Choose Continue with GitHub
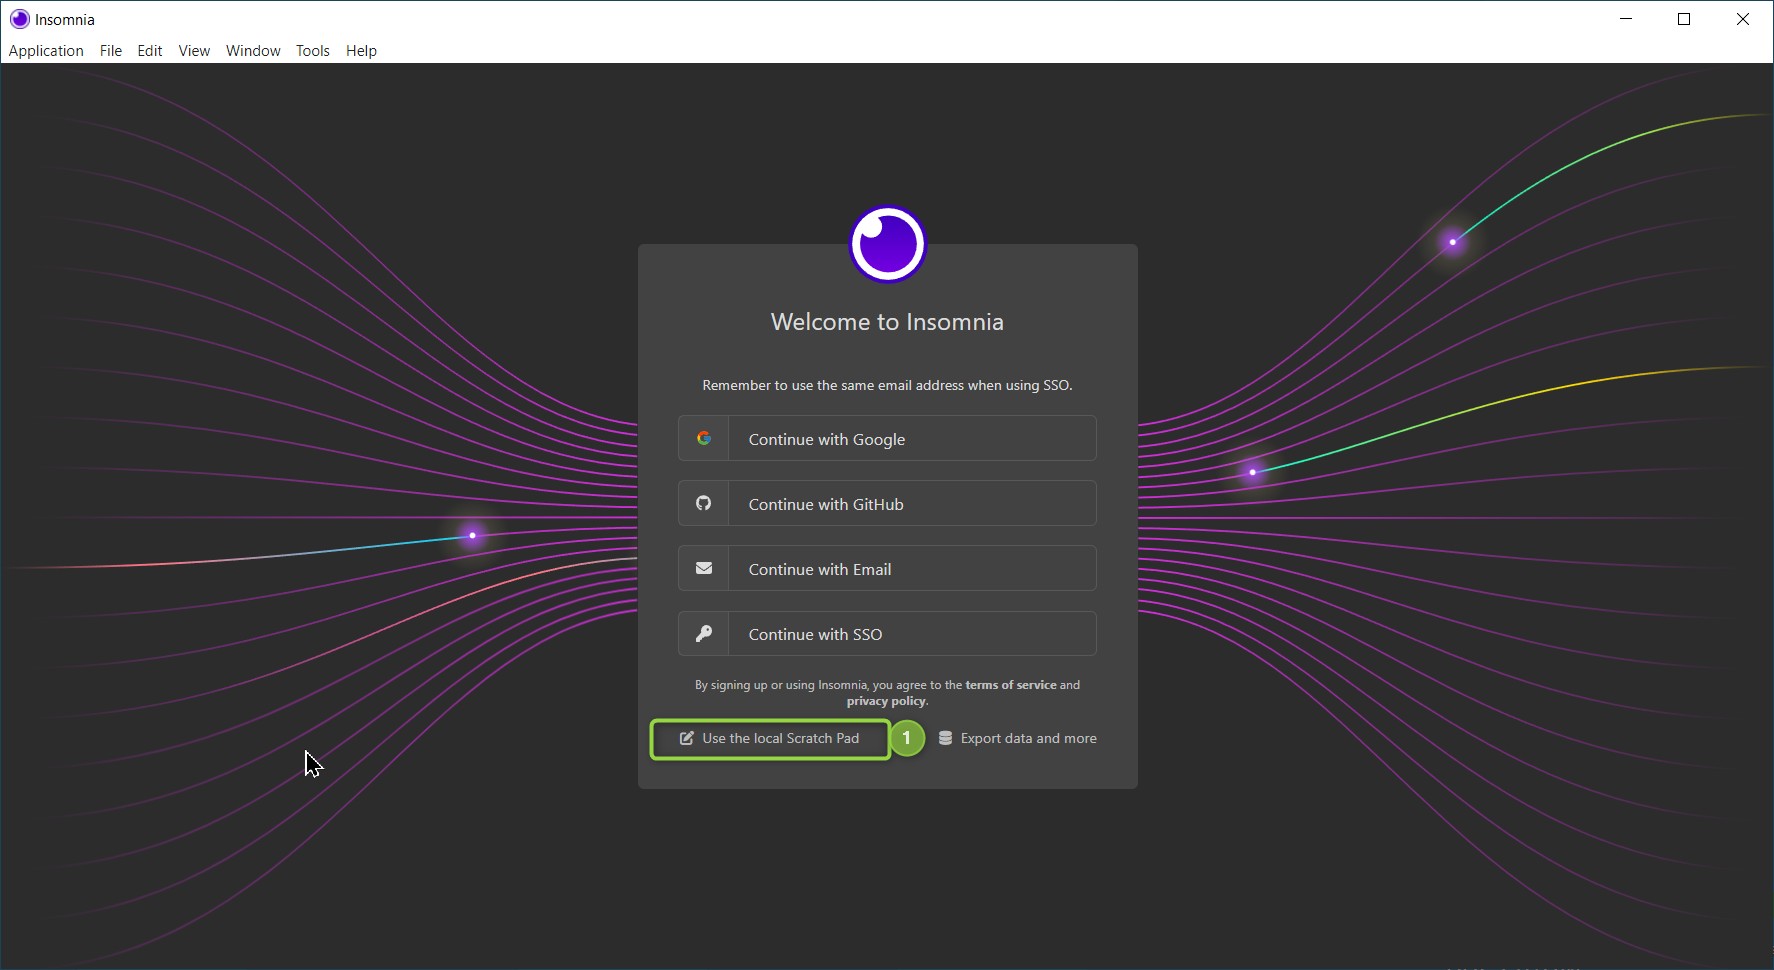 point(887,503)
